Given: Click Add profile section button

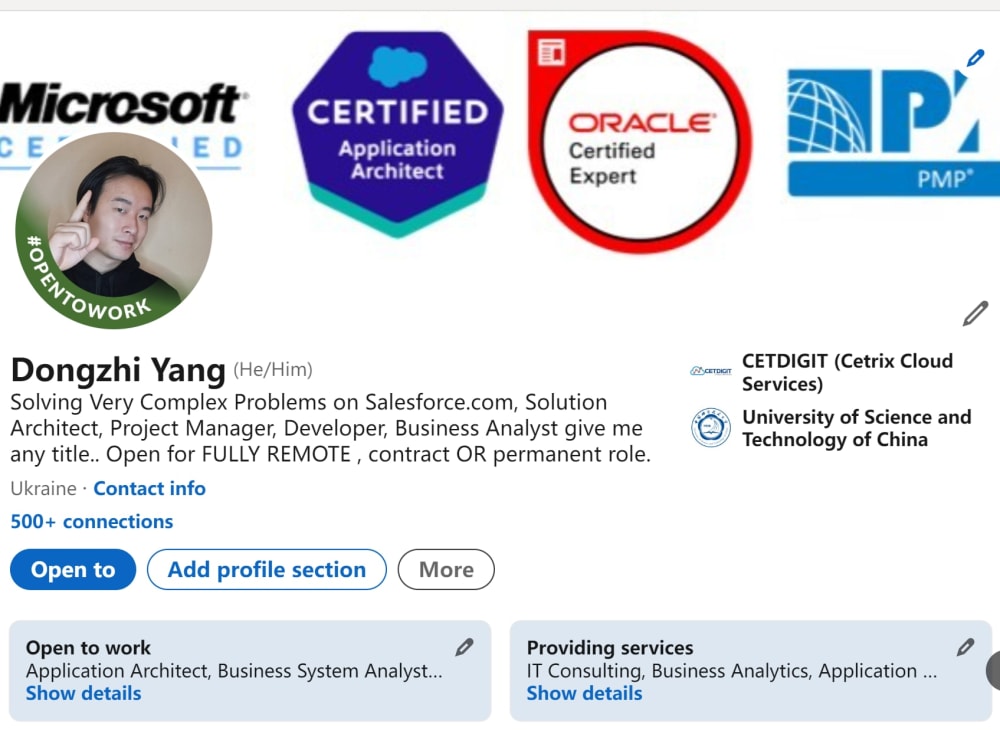Looking at the screenshot, I should (267, 570).
